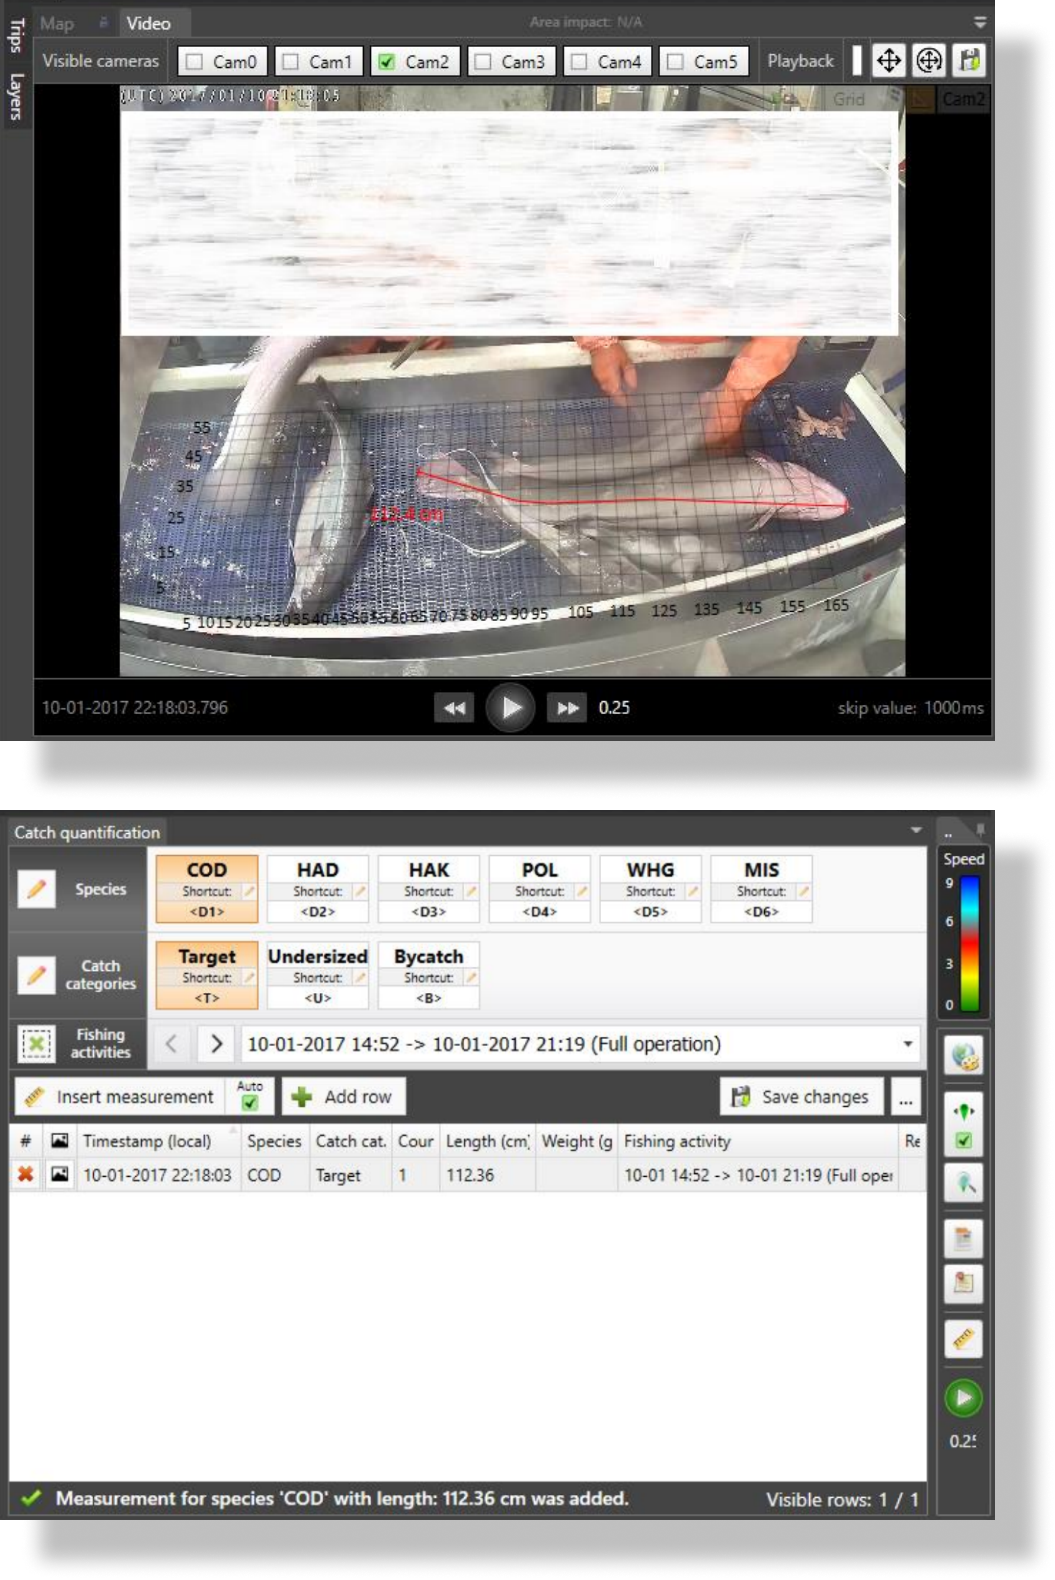
Task: Click the pencil edit icon beside Species
Action: tap(37, 889)
